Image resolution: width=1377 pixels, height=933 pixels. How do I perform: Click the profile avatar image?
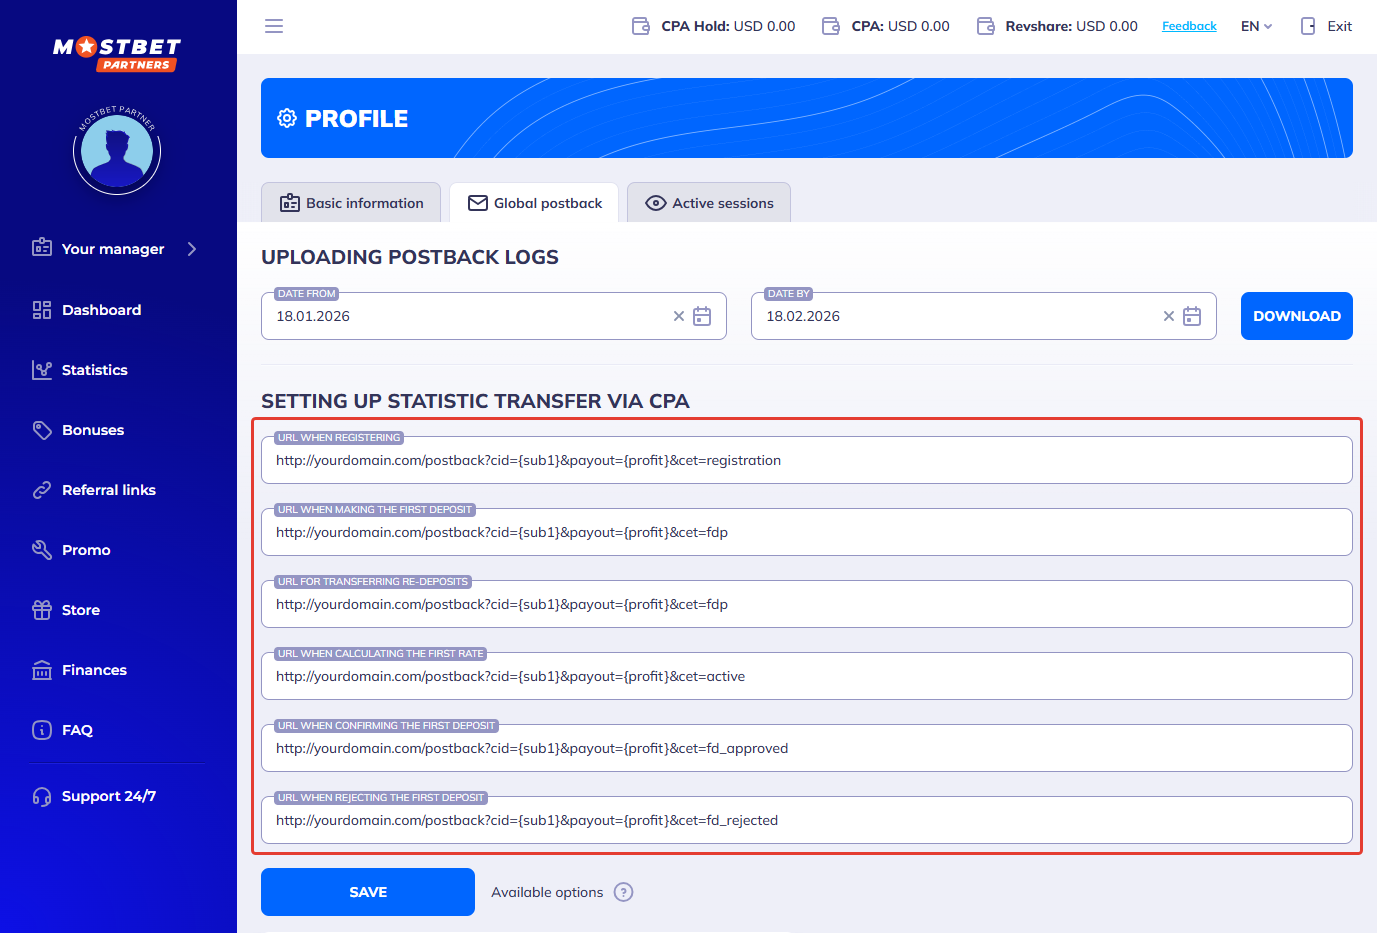tap(117, 151)
